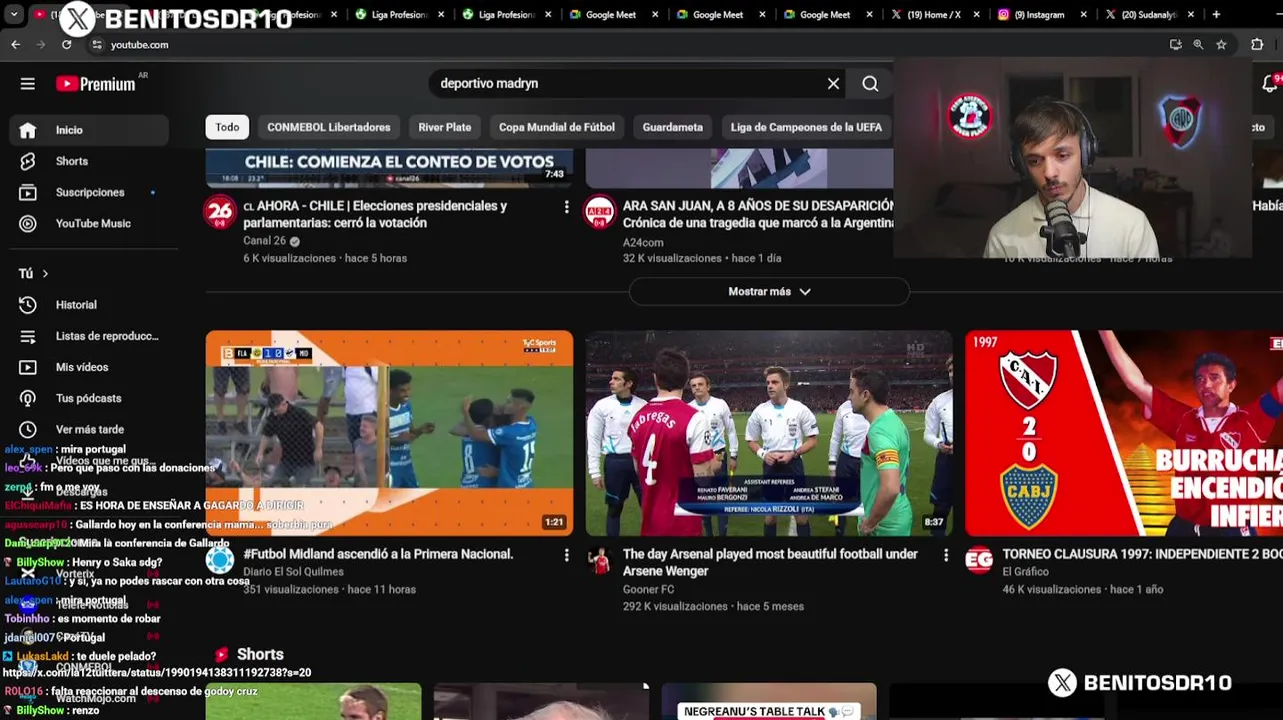Image resolution: width=1283 pixels, height=720 pixels.
Task: Select the Todo filter chip
Action: pos(227,127)
